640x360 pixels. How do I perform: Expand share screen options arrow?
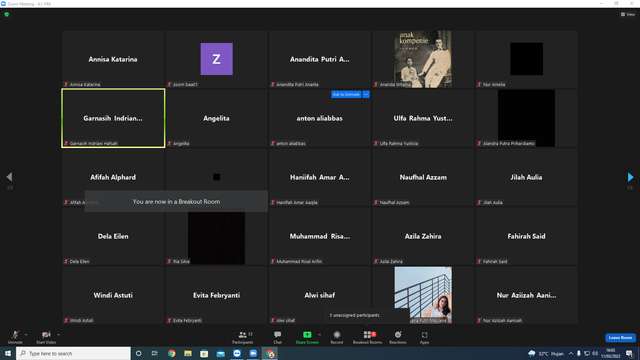[320, 335]
